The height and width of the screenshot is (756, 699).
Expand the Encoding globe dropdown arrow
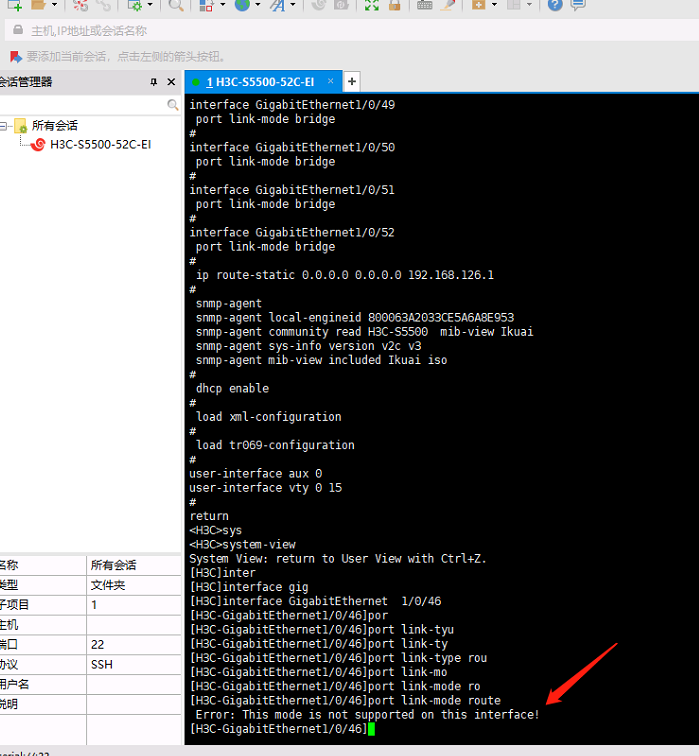pos(257,5)
